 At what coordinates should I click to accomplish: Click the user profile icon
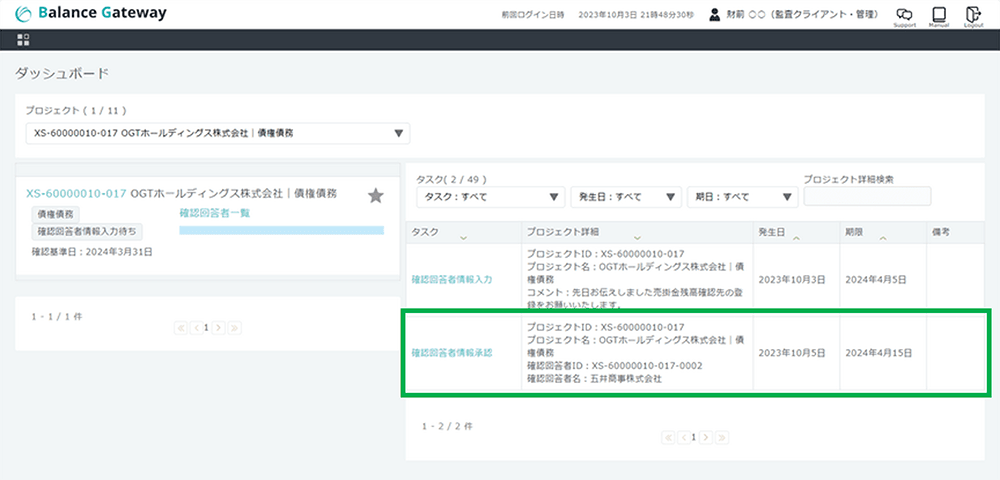point(715,15)
